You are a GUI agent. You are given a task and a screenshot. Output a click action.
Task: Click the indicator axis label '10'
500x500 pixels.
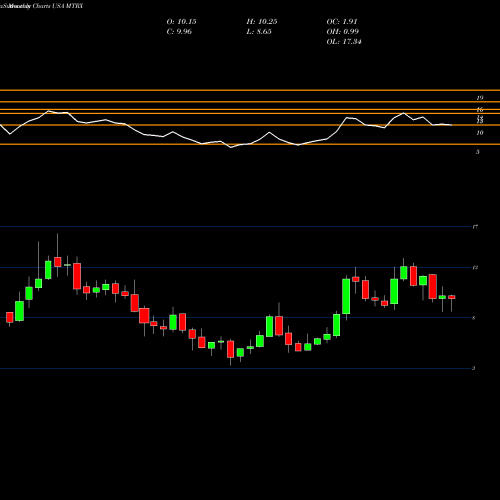480,133
